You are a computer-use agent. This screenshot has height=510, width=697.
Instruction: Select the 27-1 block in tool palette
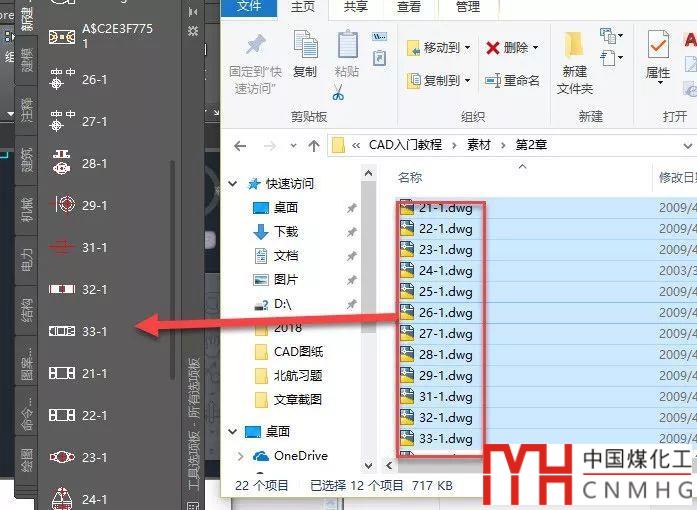pyautogui.click(x=78, y=121)
